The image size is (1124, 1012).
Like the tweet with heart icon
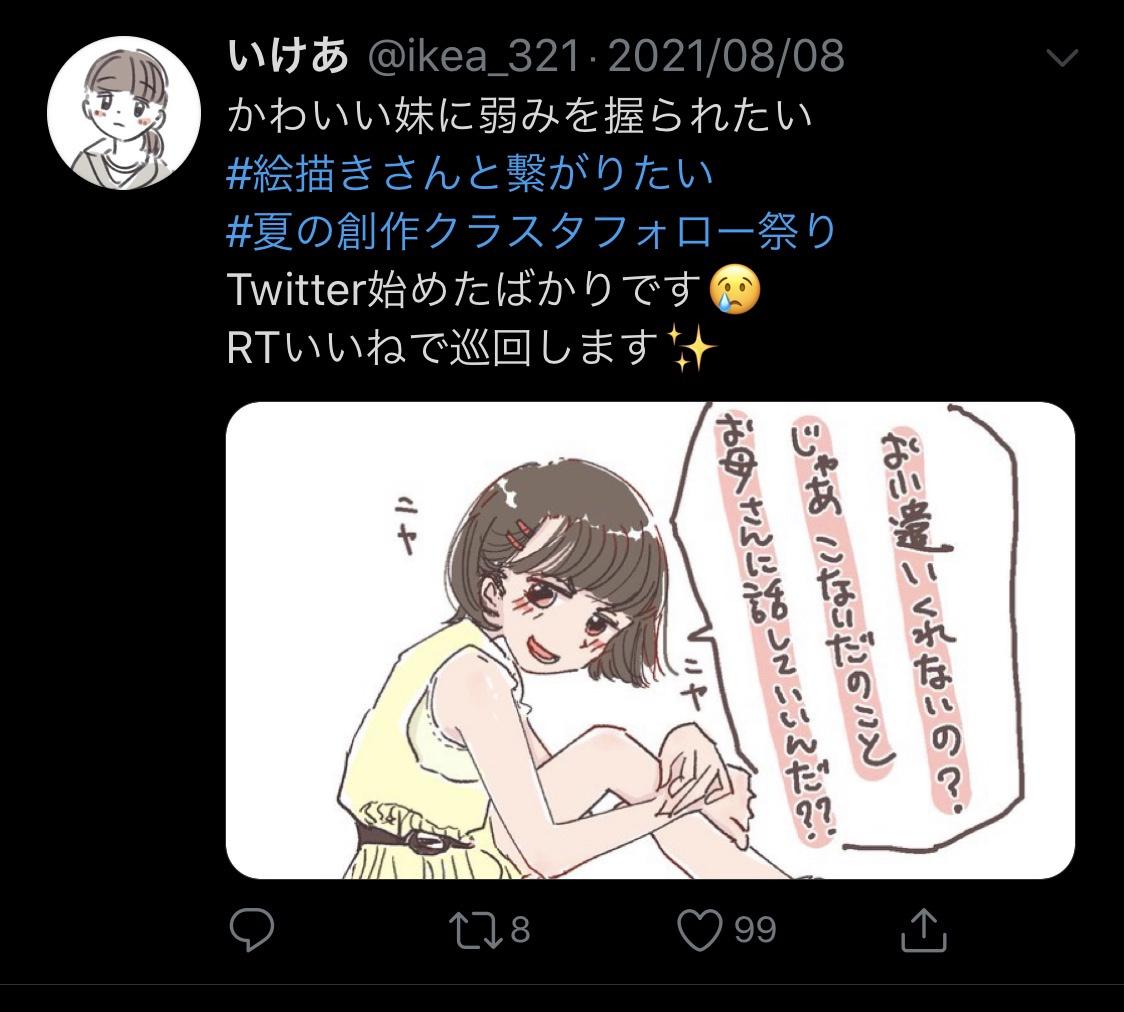click(700, 930)
